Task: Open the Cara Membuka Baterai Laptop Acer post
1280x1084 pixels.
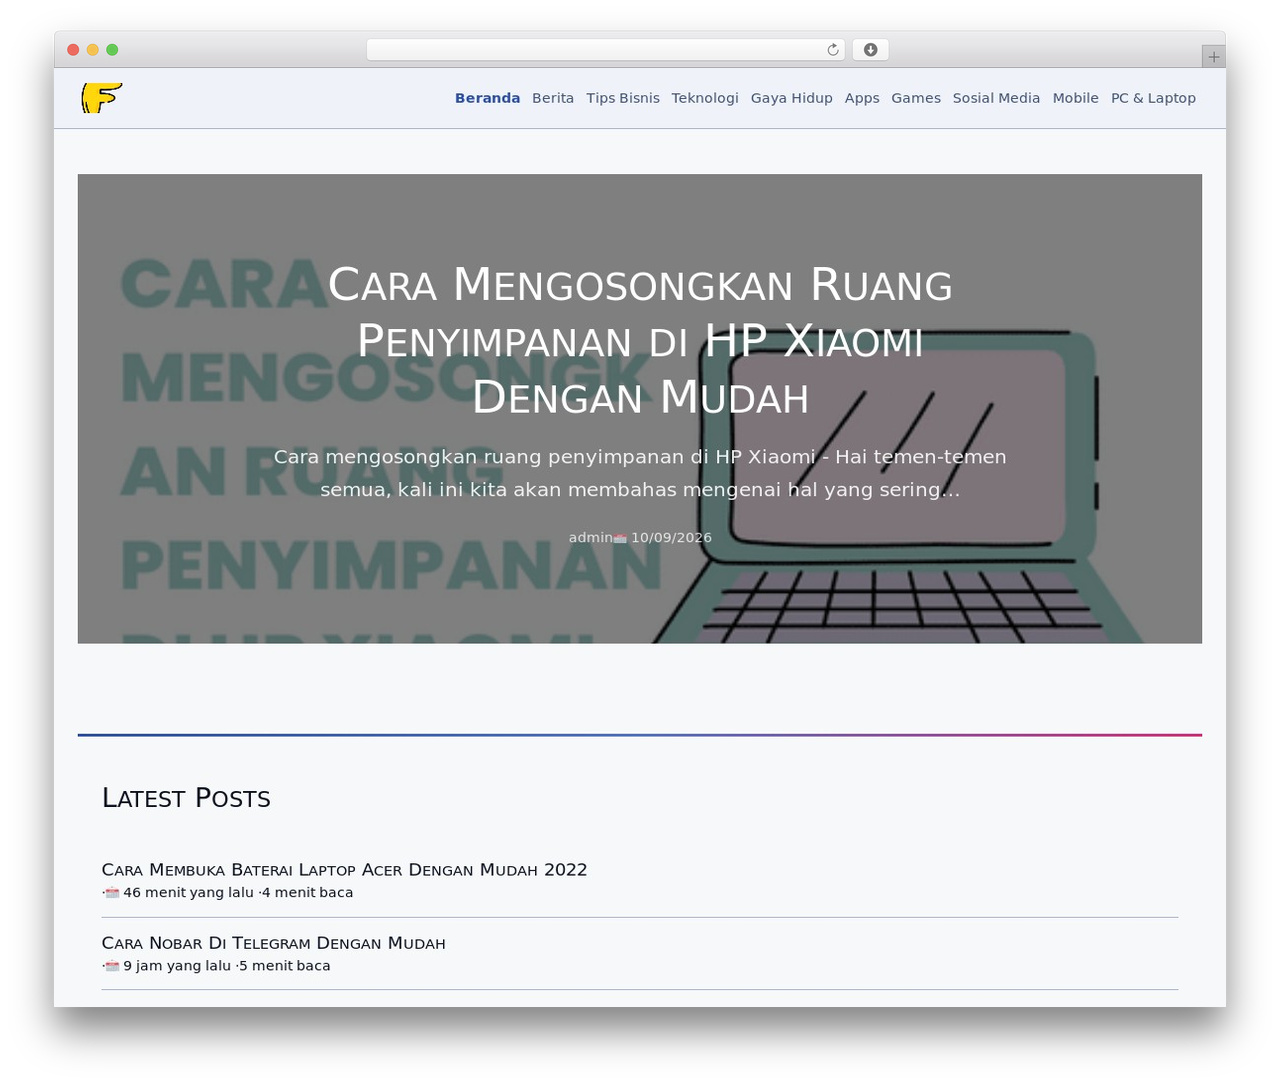Action: click(344, 870)
